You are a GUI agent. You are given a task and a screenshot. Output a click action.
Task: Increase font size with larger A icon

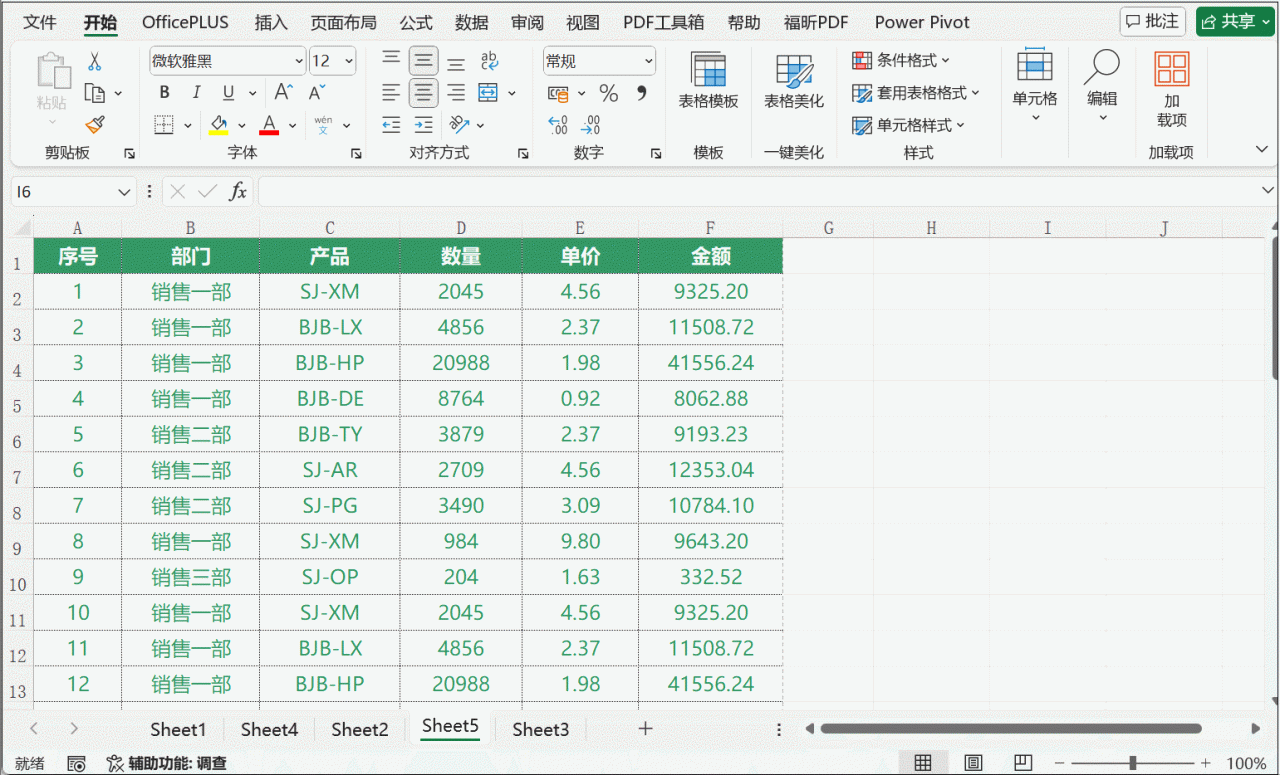(x=283, y=93)
